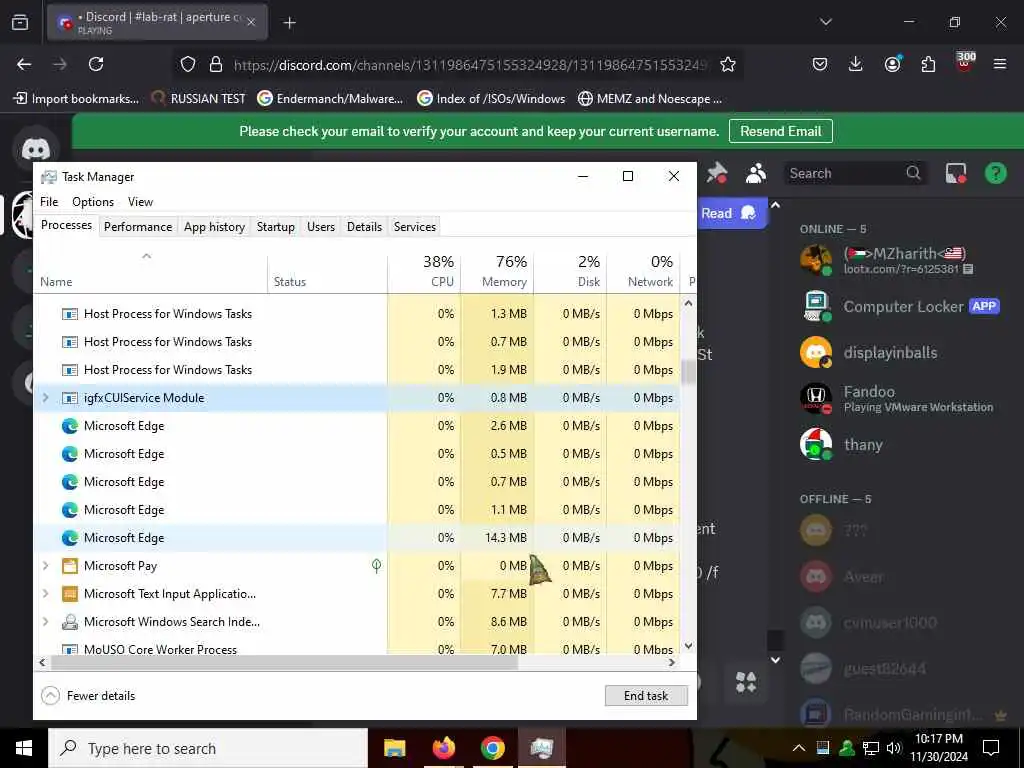
Task: View site security padlock info
Action: pyautogui.click(x=216, y=64)
